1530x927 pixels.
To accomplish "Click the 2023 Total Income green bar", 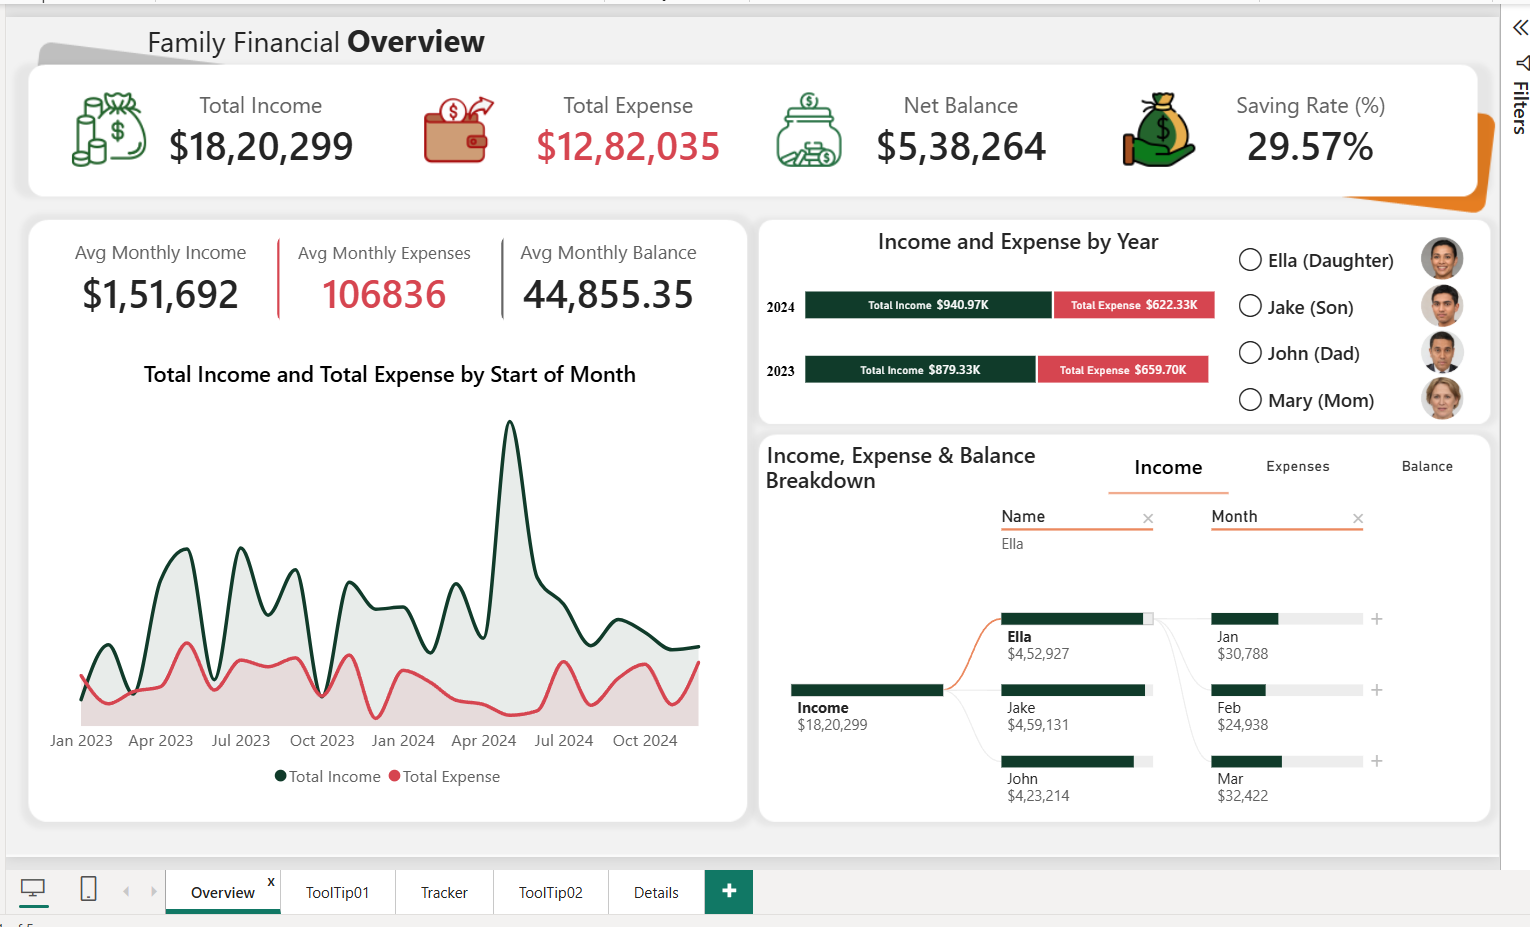I will (x=920, y=369).
